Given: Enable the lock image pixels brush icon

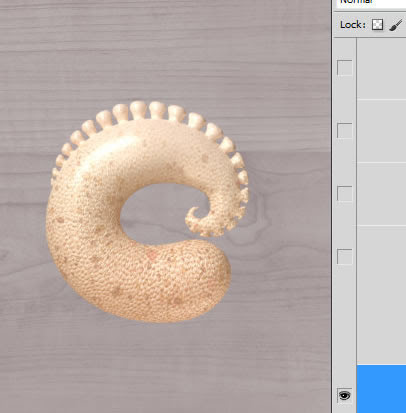Looking at the screenshot, I should (396, 25).
